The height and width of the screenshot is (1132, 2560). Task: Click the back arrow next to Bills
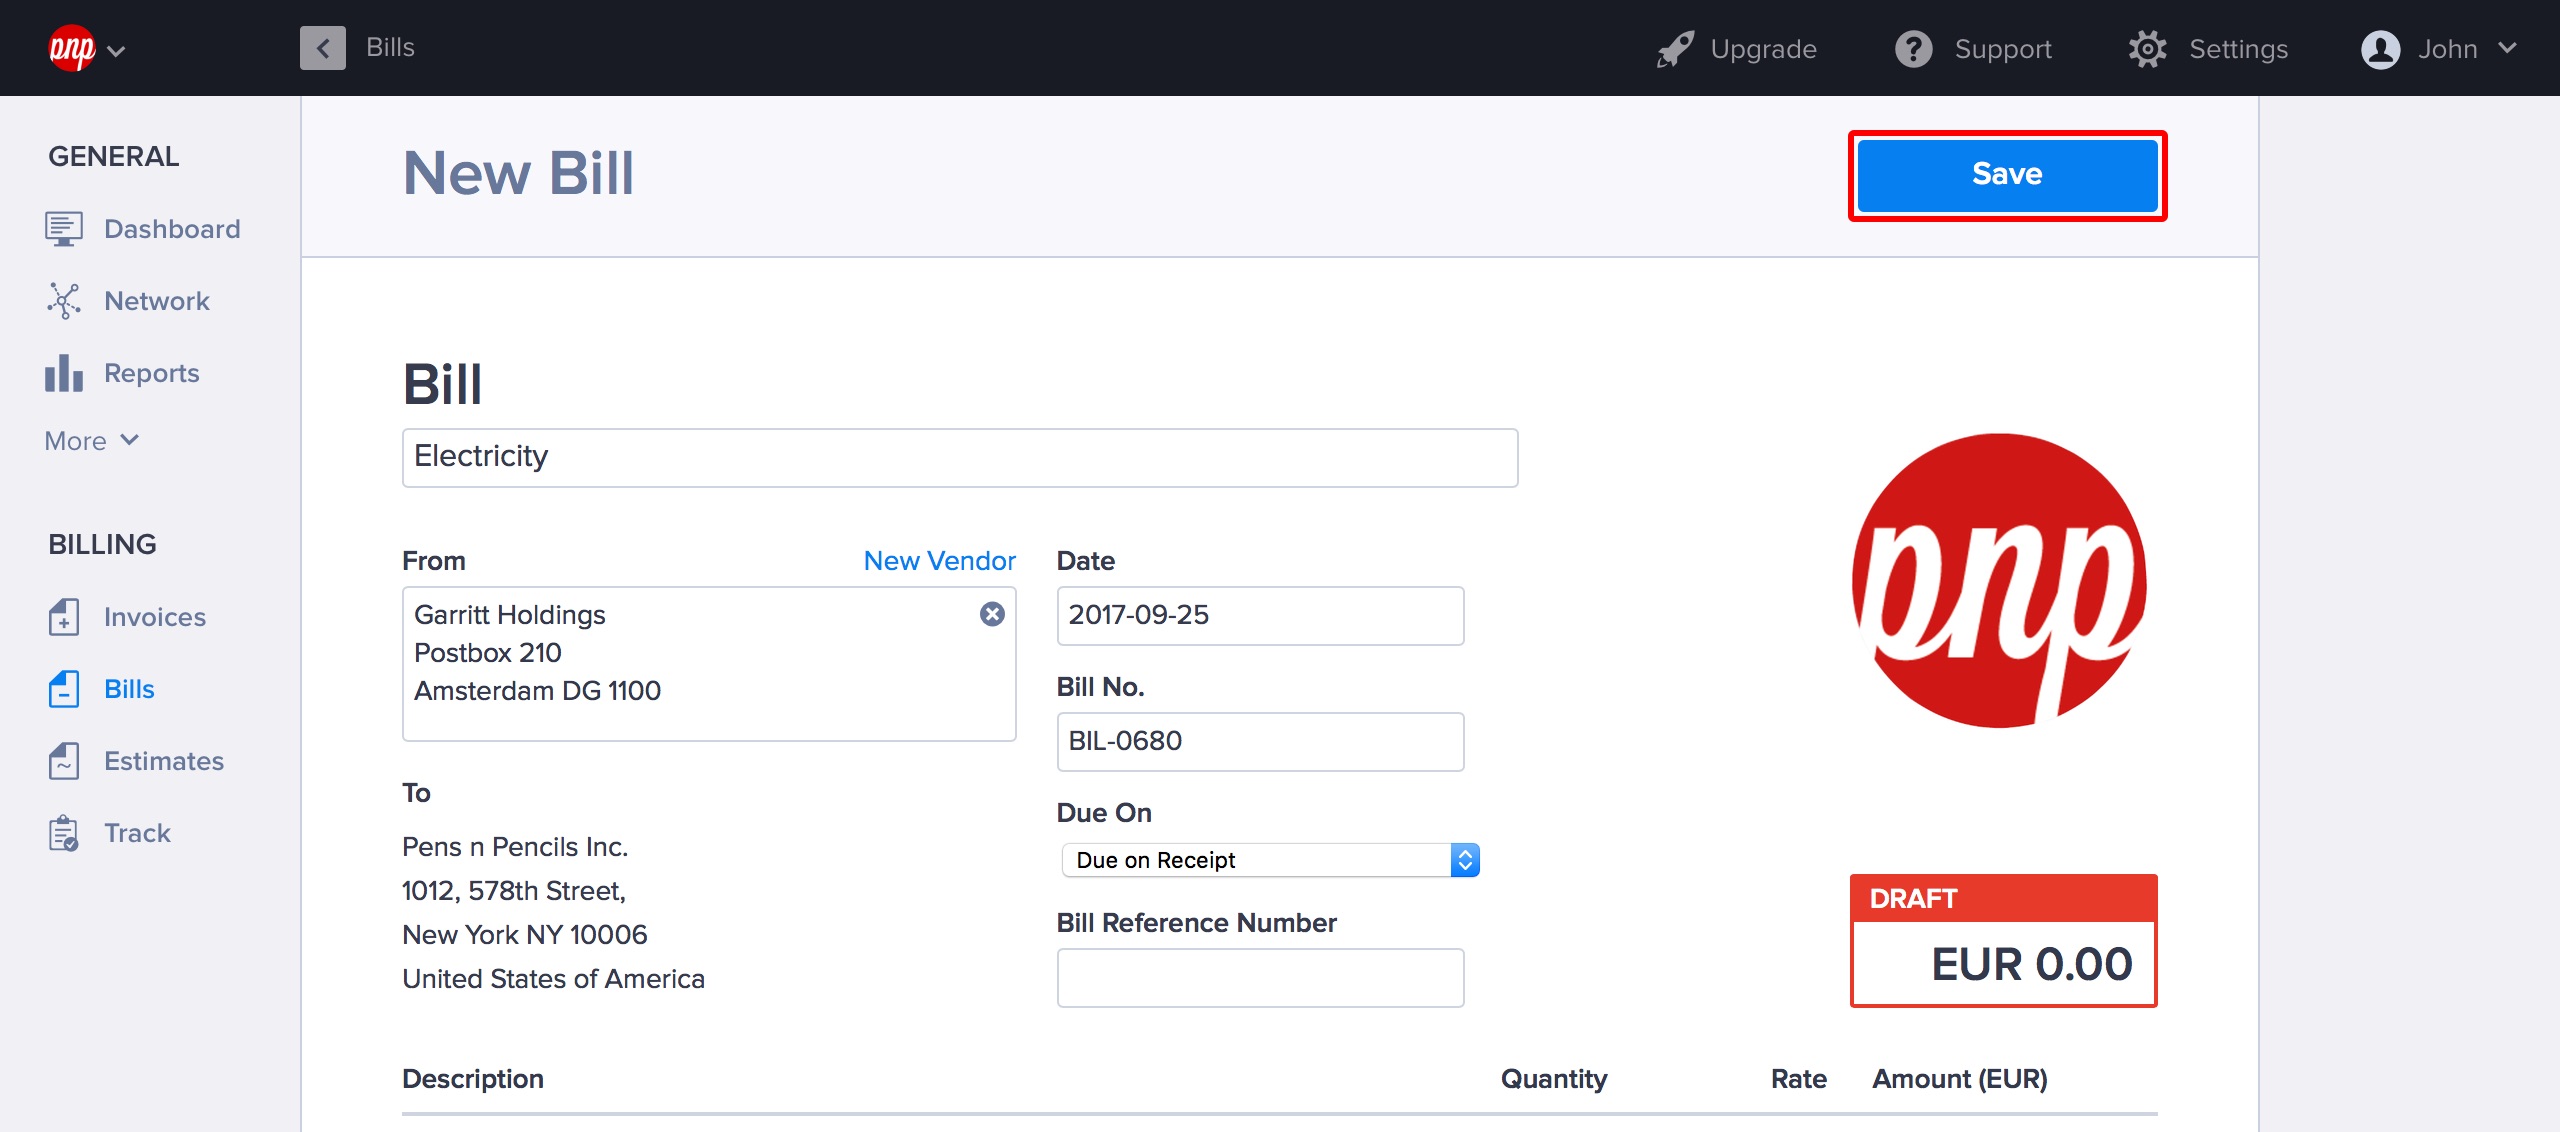click(x=322, y=48)
